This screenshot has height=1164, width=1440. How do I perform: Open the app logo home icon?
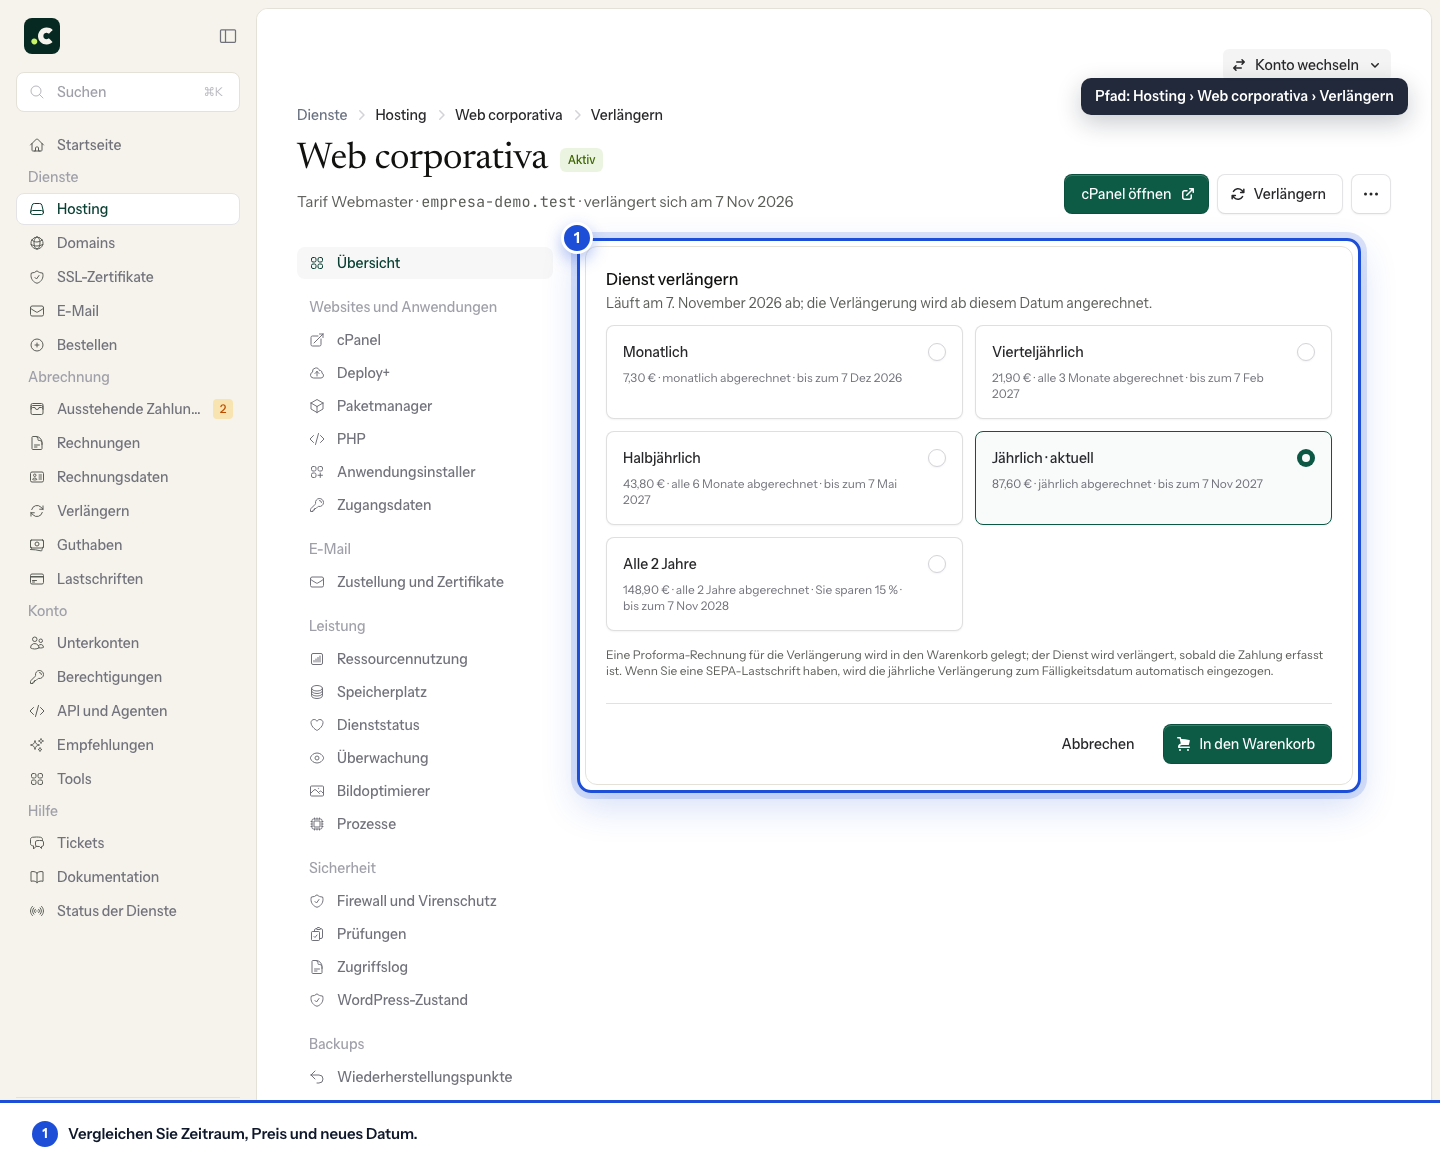tap(42, 36)
